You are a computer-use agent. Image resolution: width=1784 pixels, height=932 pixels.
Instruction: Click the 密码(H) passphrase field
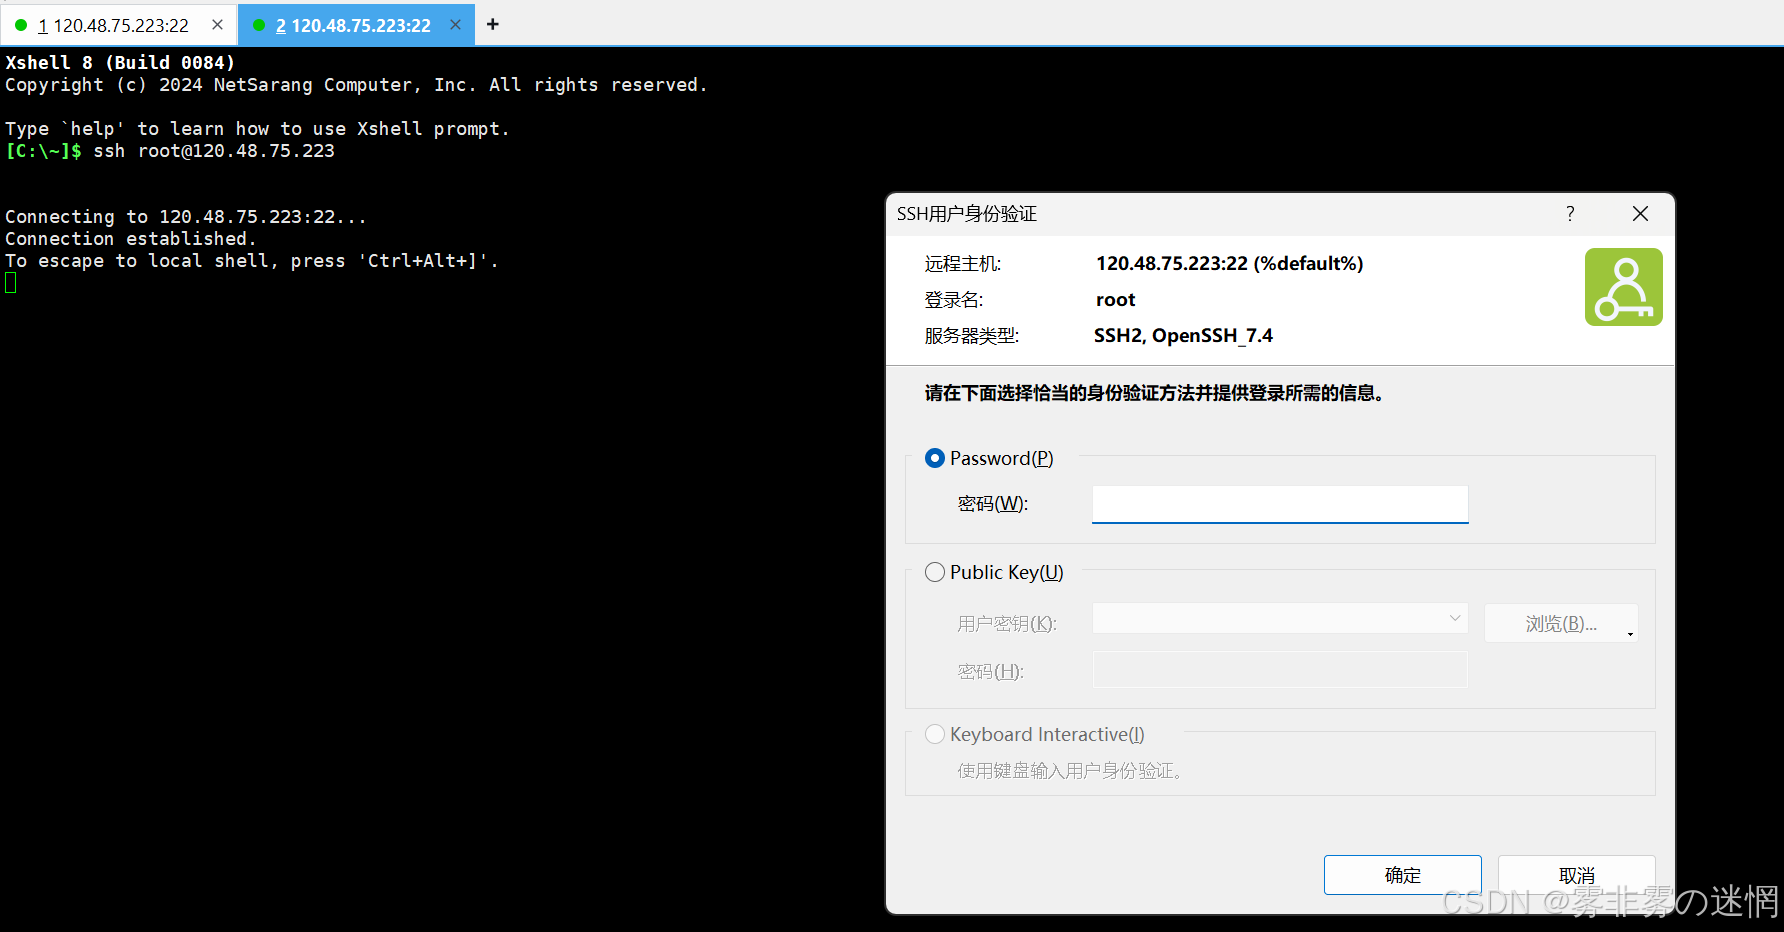1279,670
